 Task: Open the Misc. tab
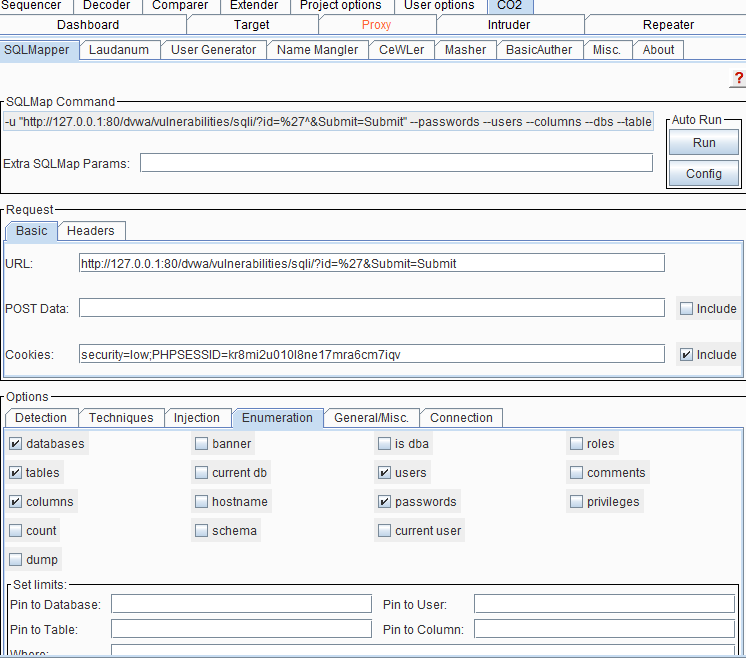point(607,50)
